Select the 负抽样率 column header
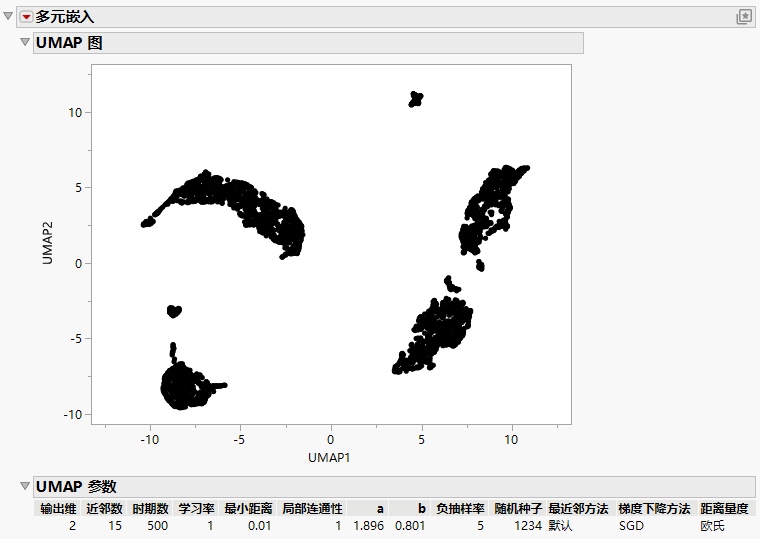Screen dimensions: 760x539 (x=460, y=508)
